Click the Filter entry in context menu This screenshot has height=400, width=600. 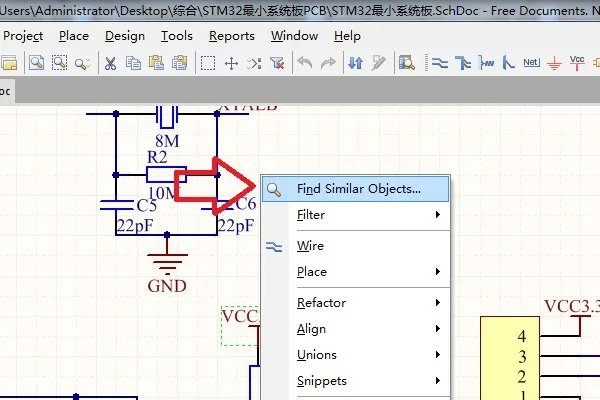[355, 215]
